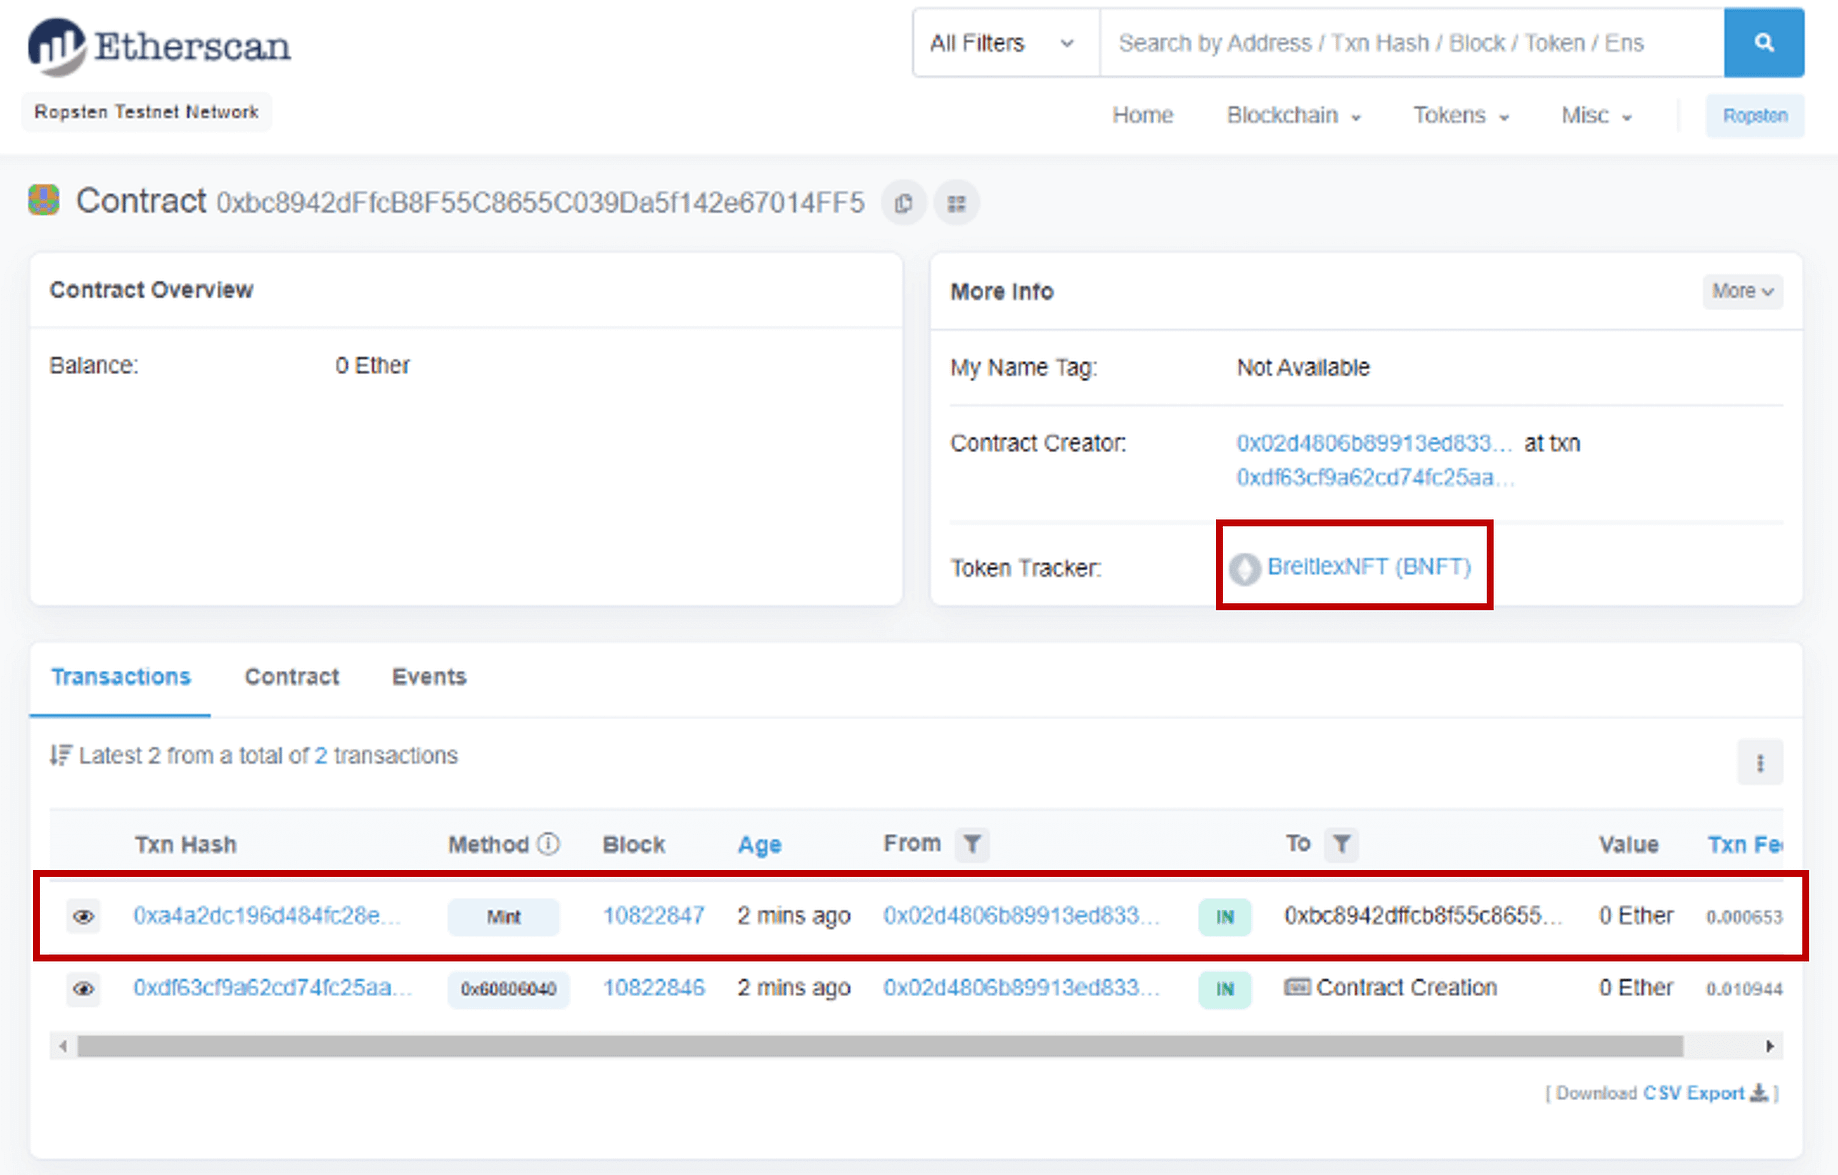This screenshot has height=1175, width=1838.
Task: Open the creation txn link 0xdf63cf9a62cd74fc25aa… in More Info
Action: (x=1375, y=478)
